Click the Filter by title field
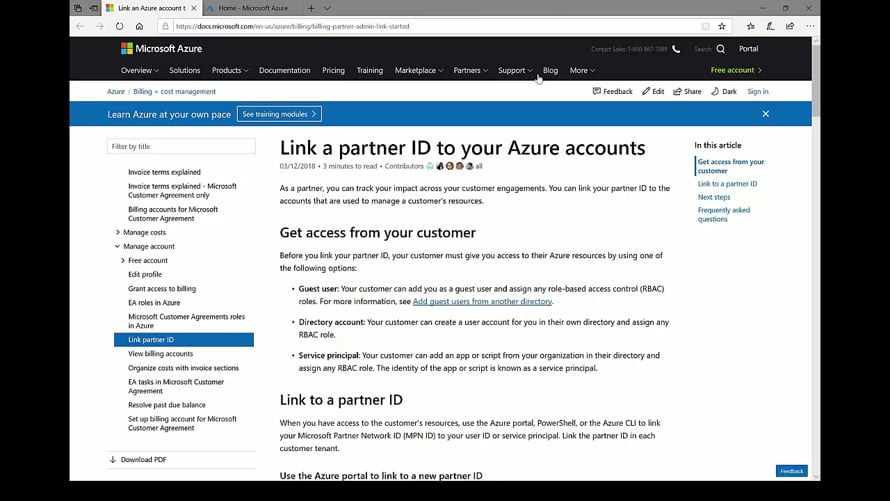 pyautogui.click(x=181, y=146)
